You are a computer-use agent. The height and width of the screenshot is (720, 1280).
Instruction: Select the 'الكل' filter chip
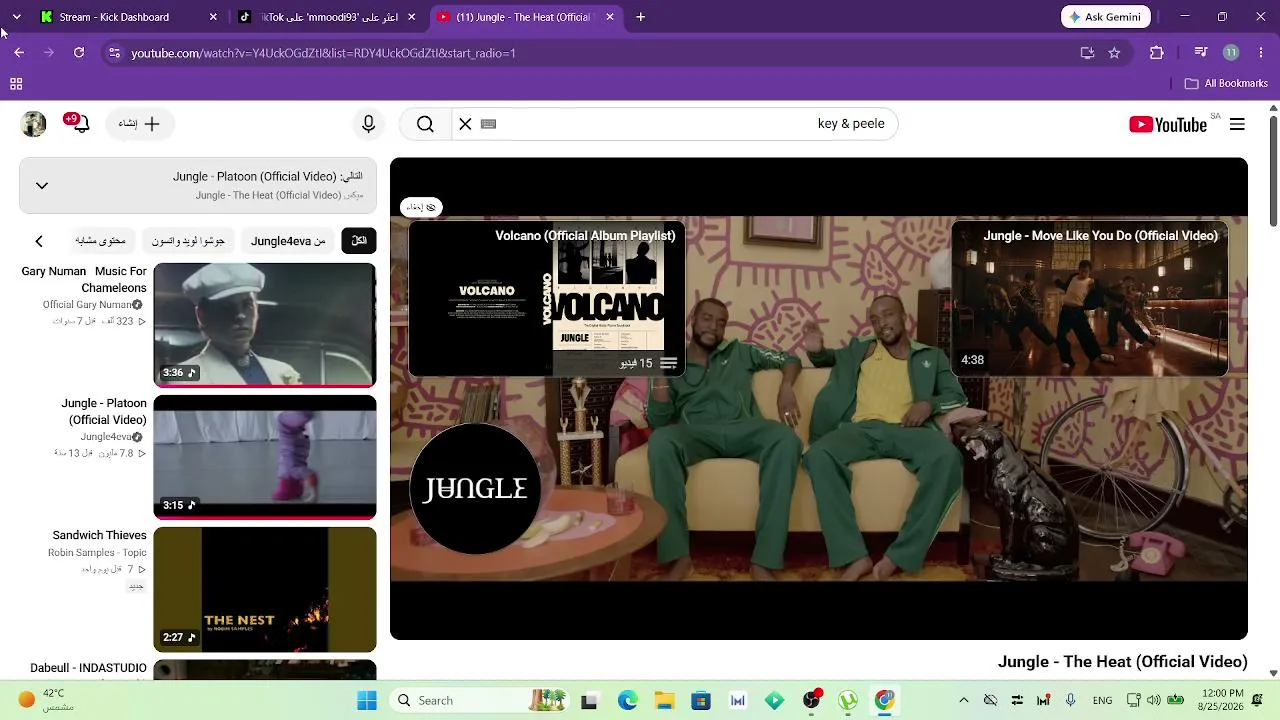pos(359,241)
